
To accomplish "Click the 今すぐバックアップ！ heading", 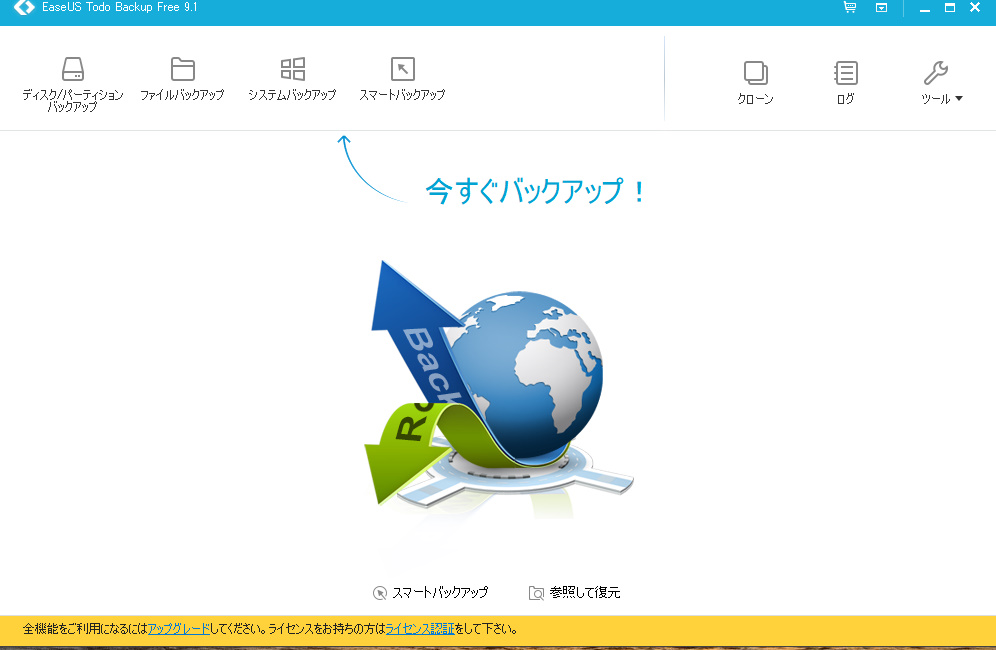I will click(x=537, y=191).
